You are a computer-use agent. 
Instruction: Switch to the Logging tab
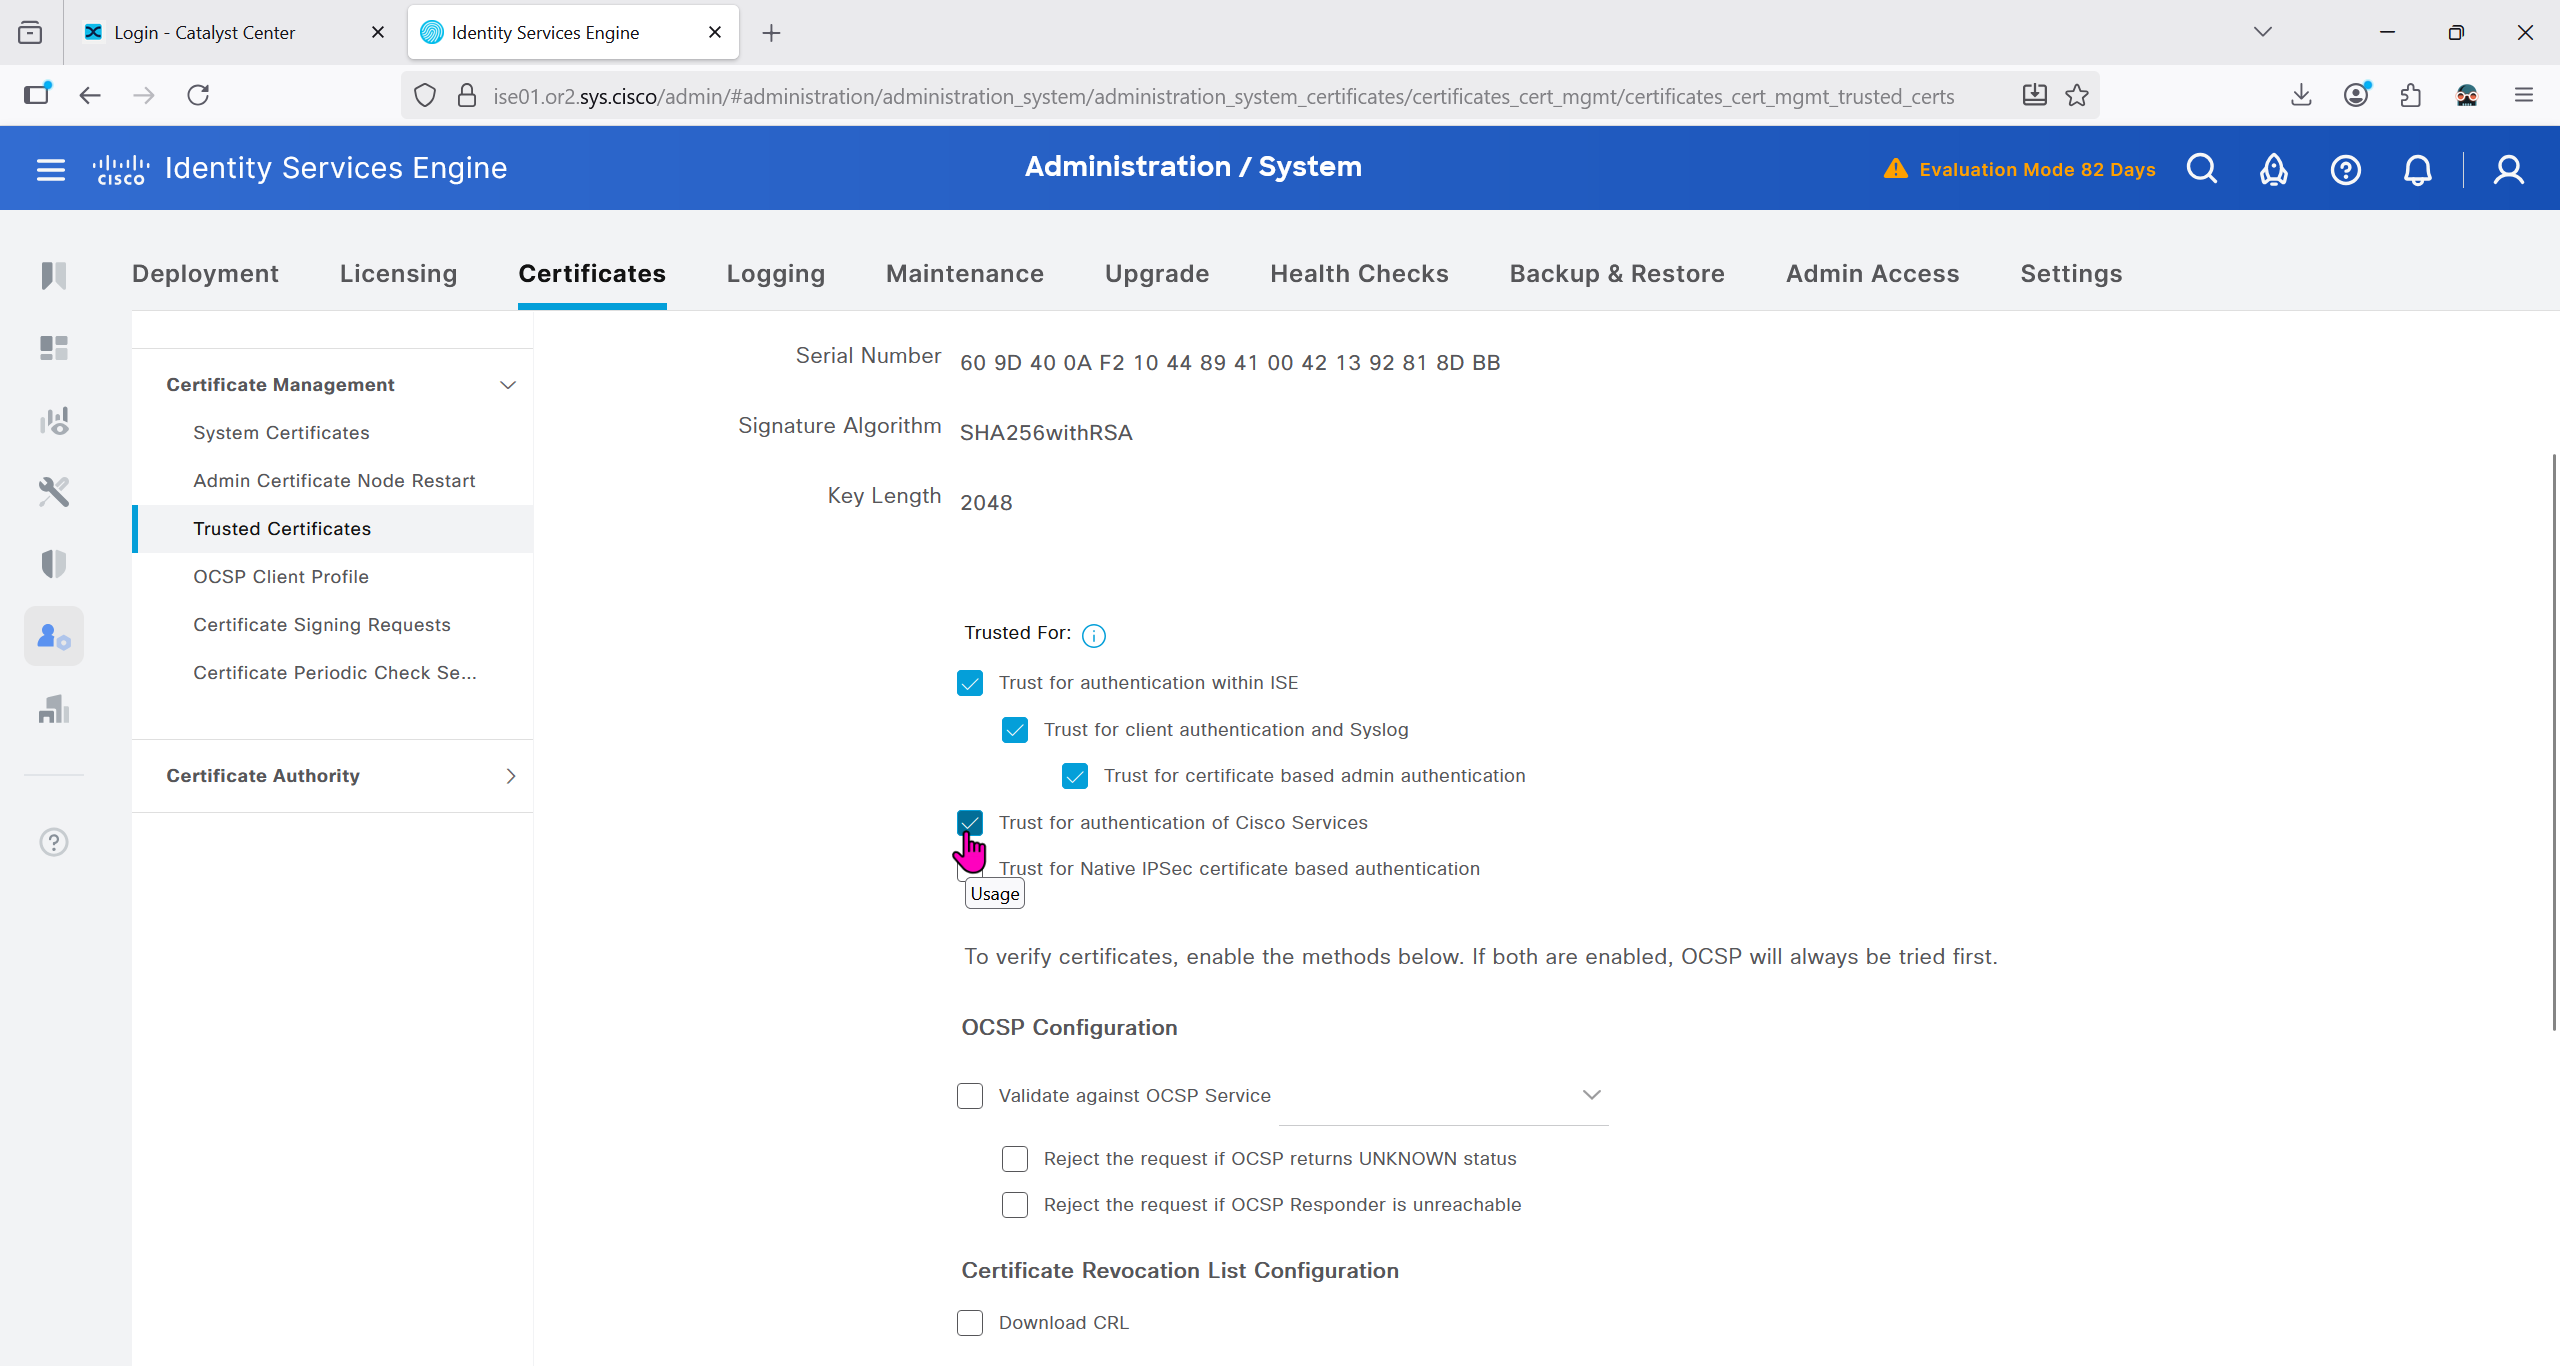775,274
